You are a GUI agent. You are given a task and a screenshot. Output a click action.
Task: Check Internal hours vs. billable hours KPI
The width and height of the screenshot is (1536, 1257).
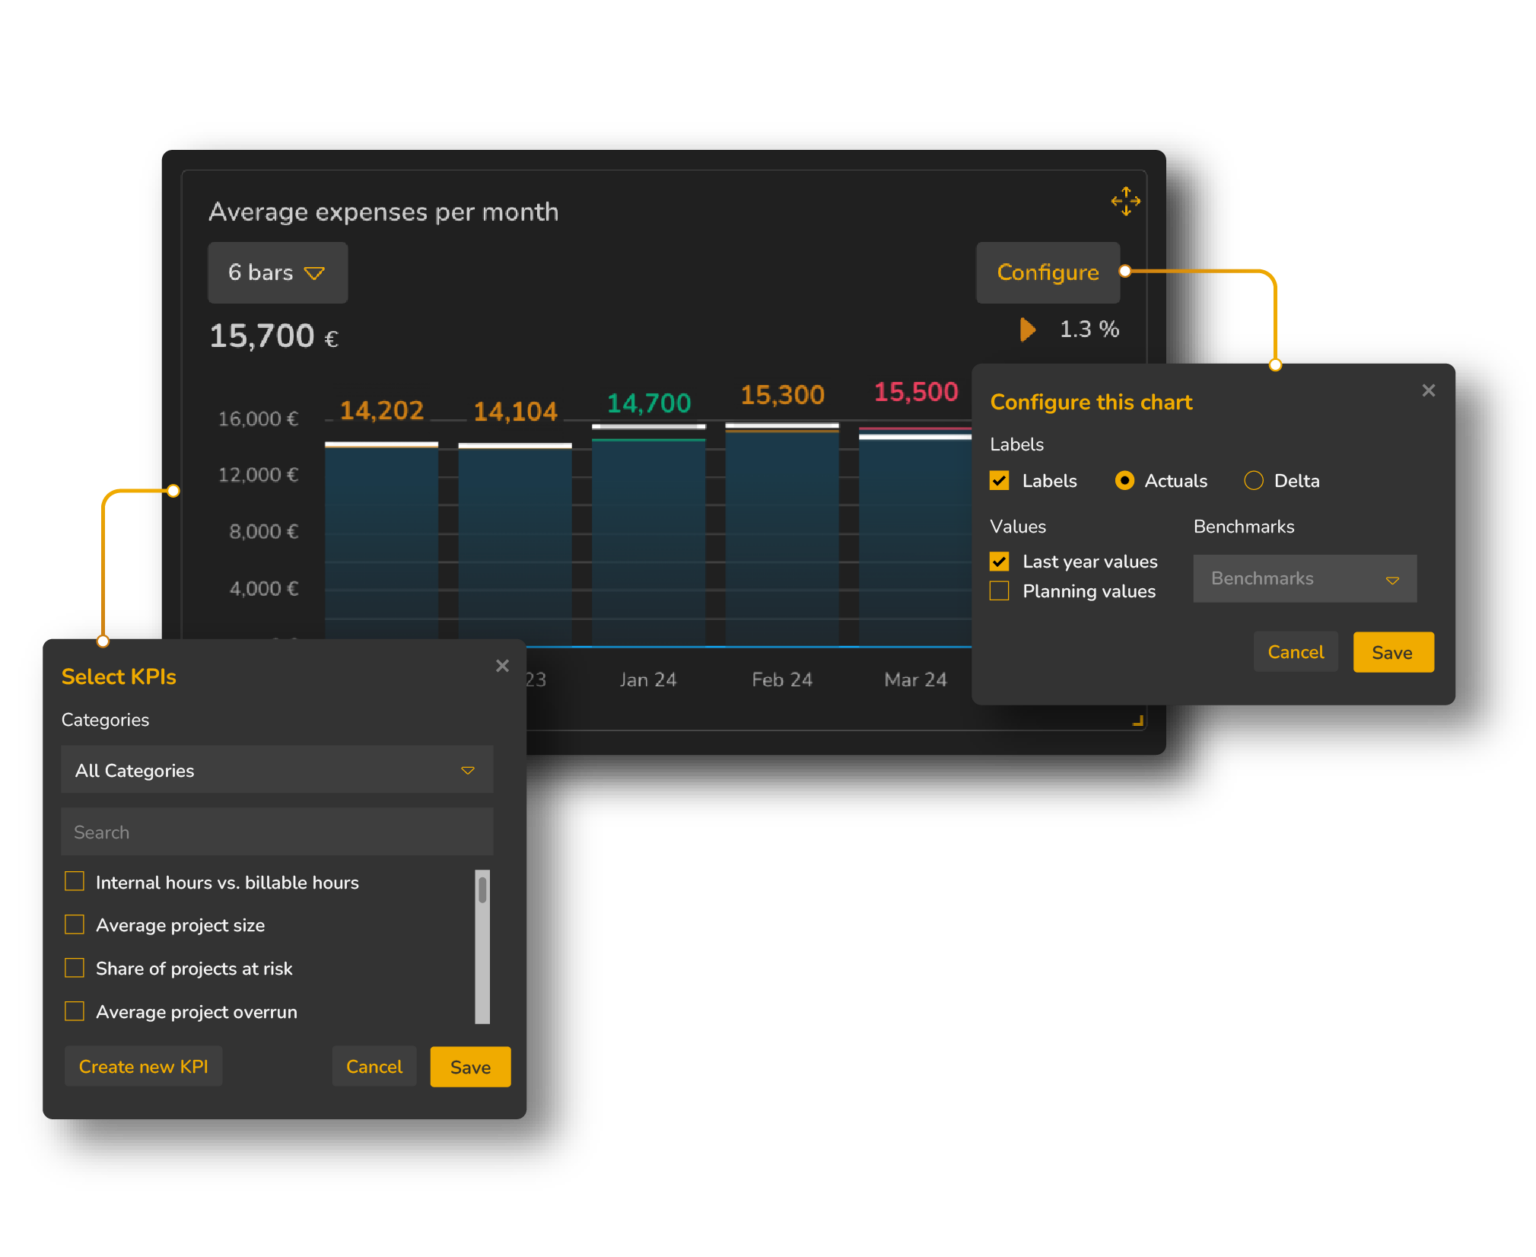coord(74,881)
